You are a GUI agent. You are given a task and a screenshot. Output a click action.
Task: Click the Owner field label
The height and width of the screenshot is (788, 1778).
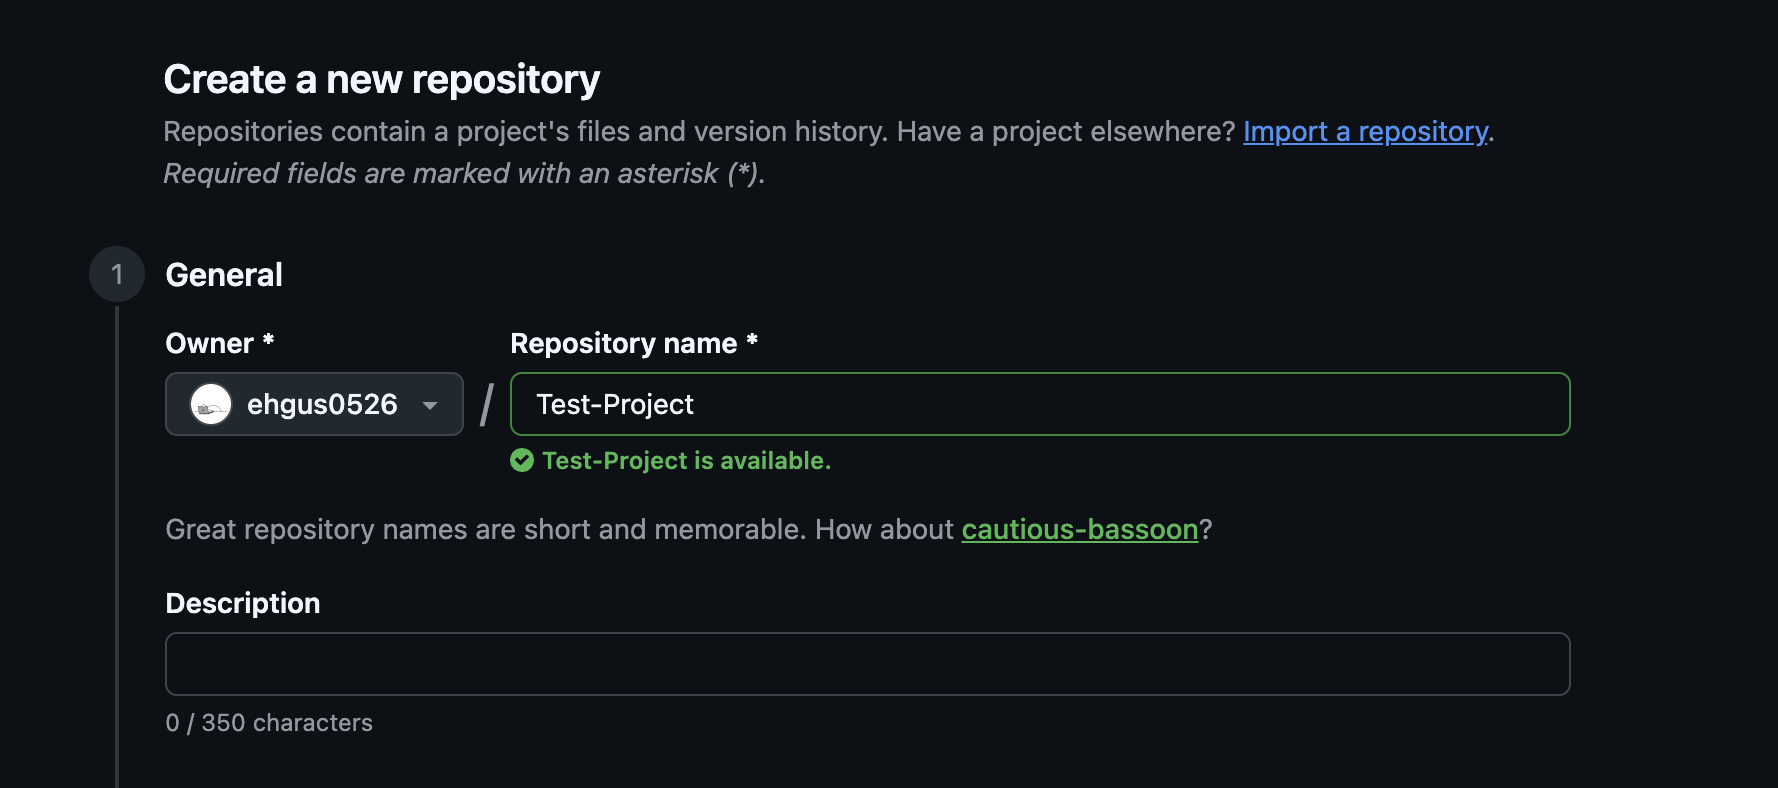[x=219, y=343]
